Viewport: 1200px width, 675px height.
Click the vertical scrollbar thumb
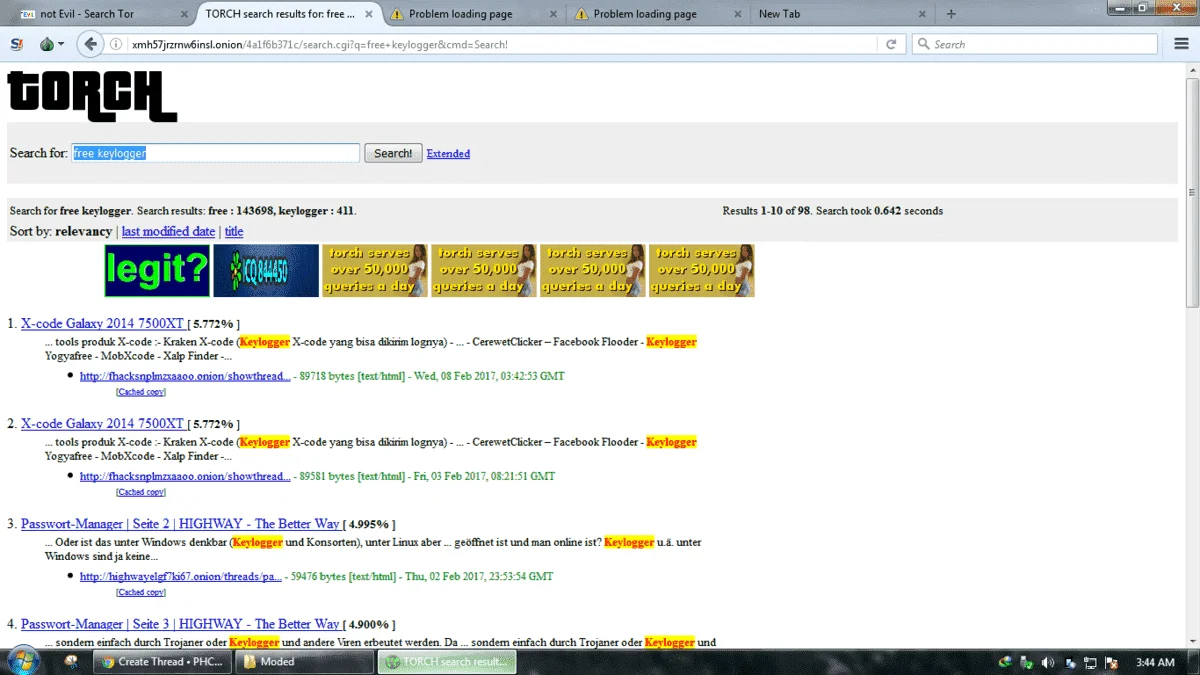pos(1192,192)
